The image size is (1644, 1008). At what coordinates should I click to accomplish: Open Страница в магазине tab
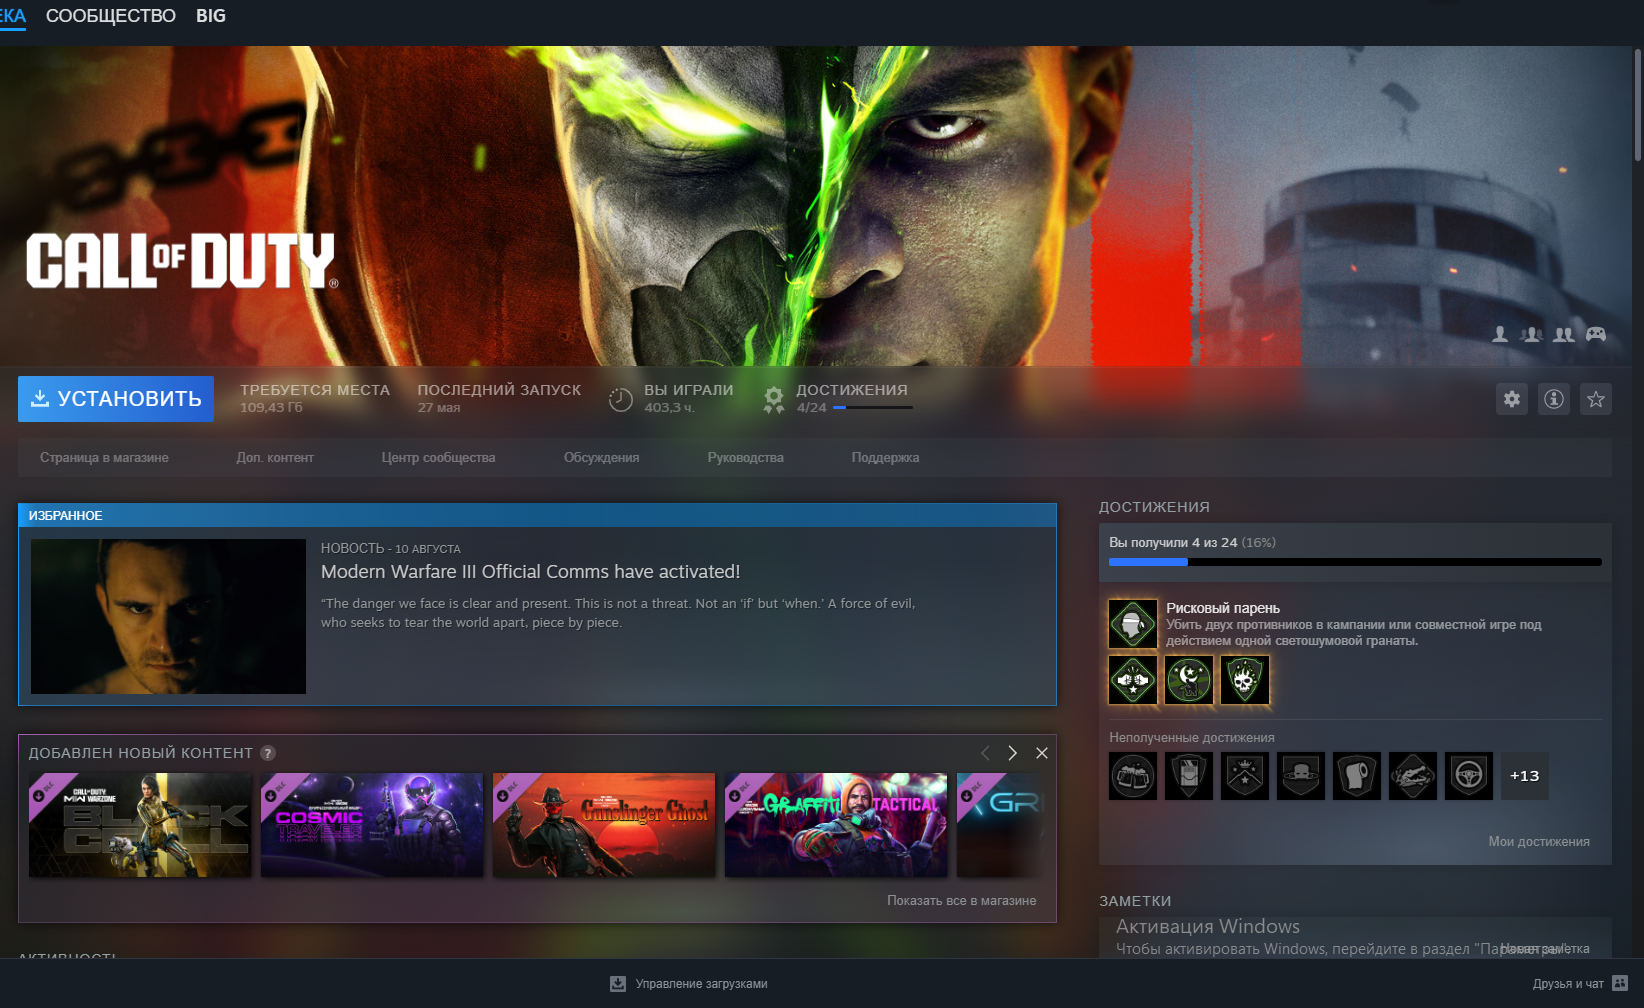click(104, 458)
